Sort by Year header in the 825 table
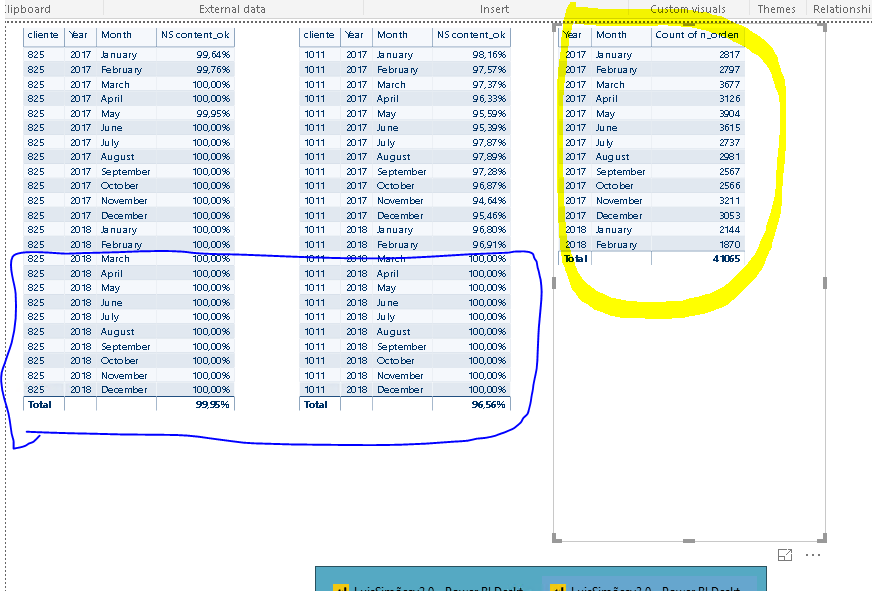872x591 pixels. coord(78,34)
